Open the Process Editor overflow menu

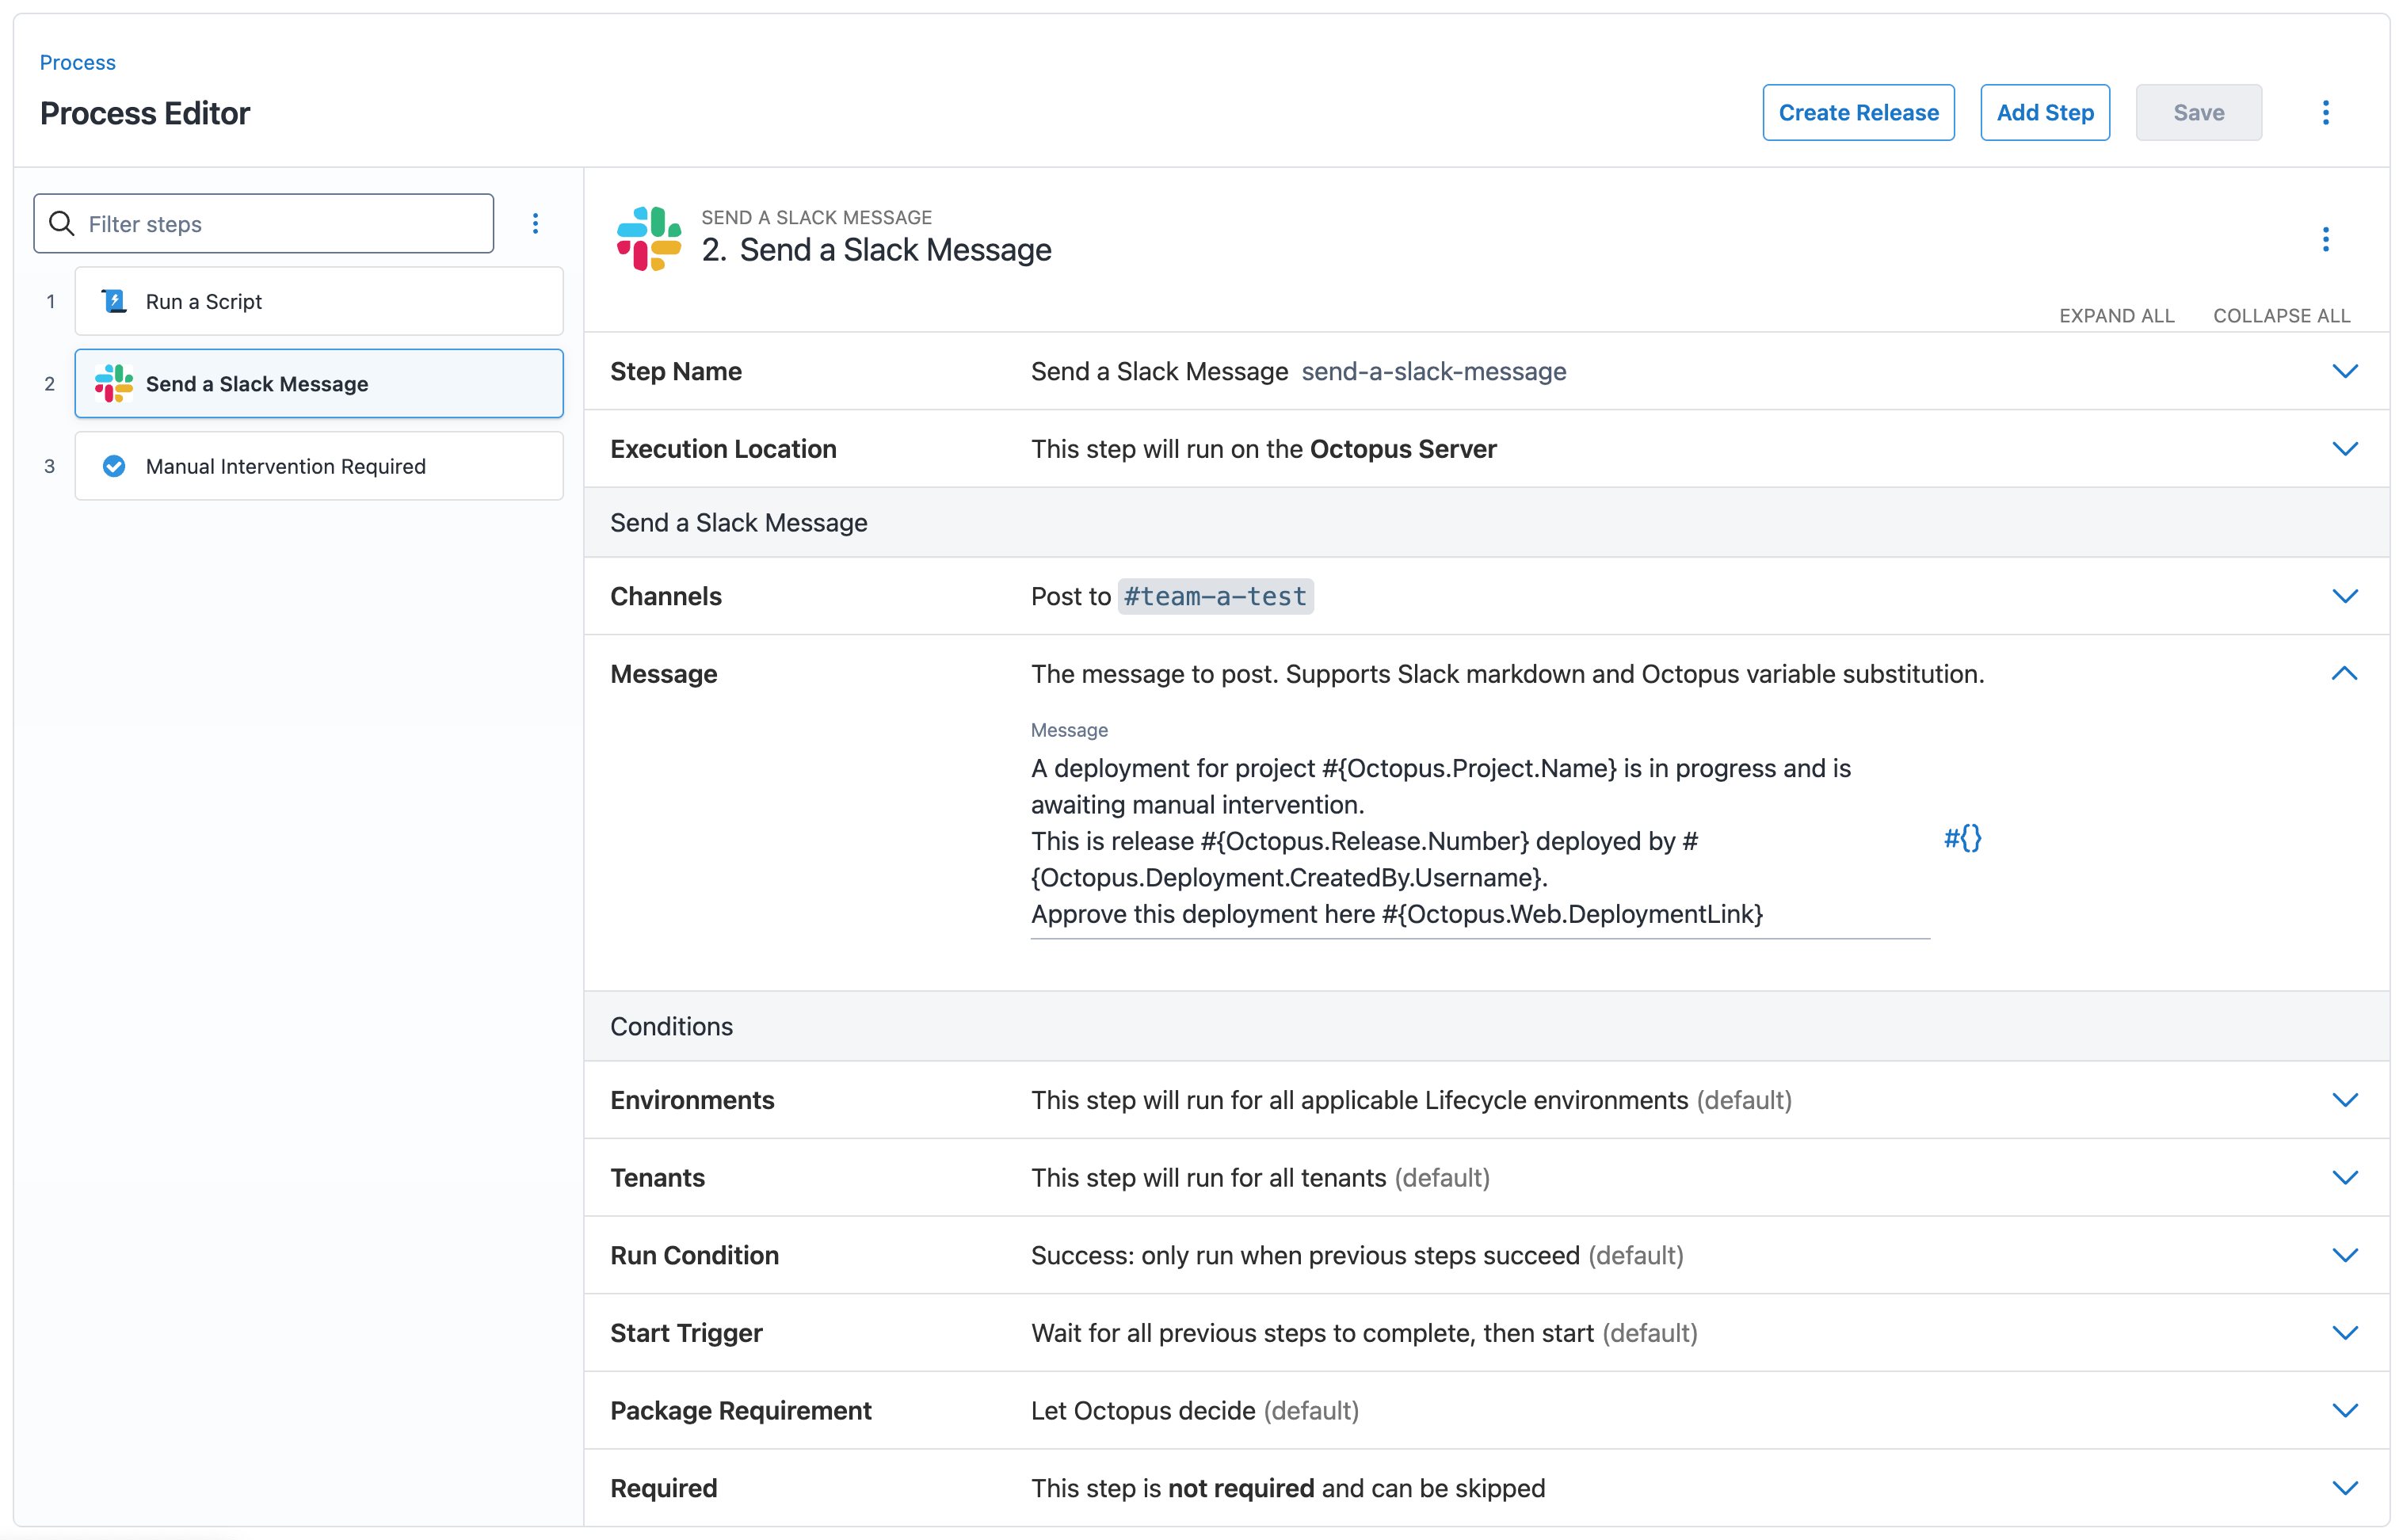[2325, 112]
